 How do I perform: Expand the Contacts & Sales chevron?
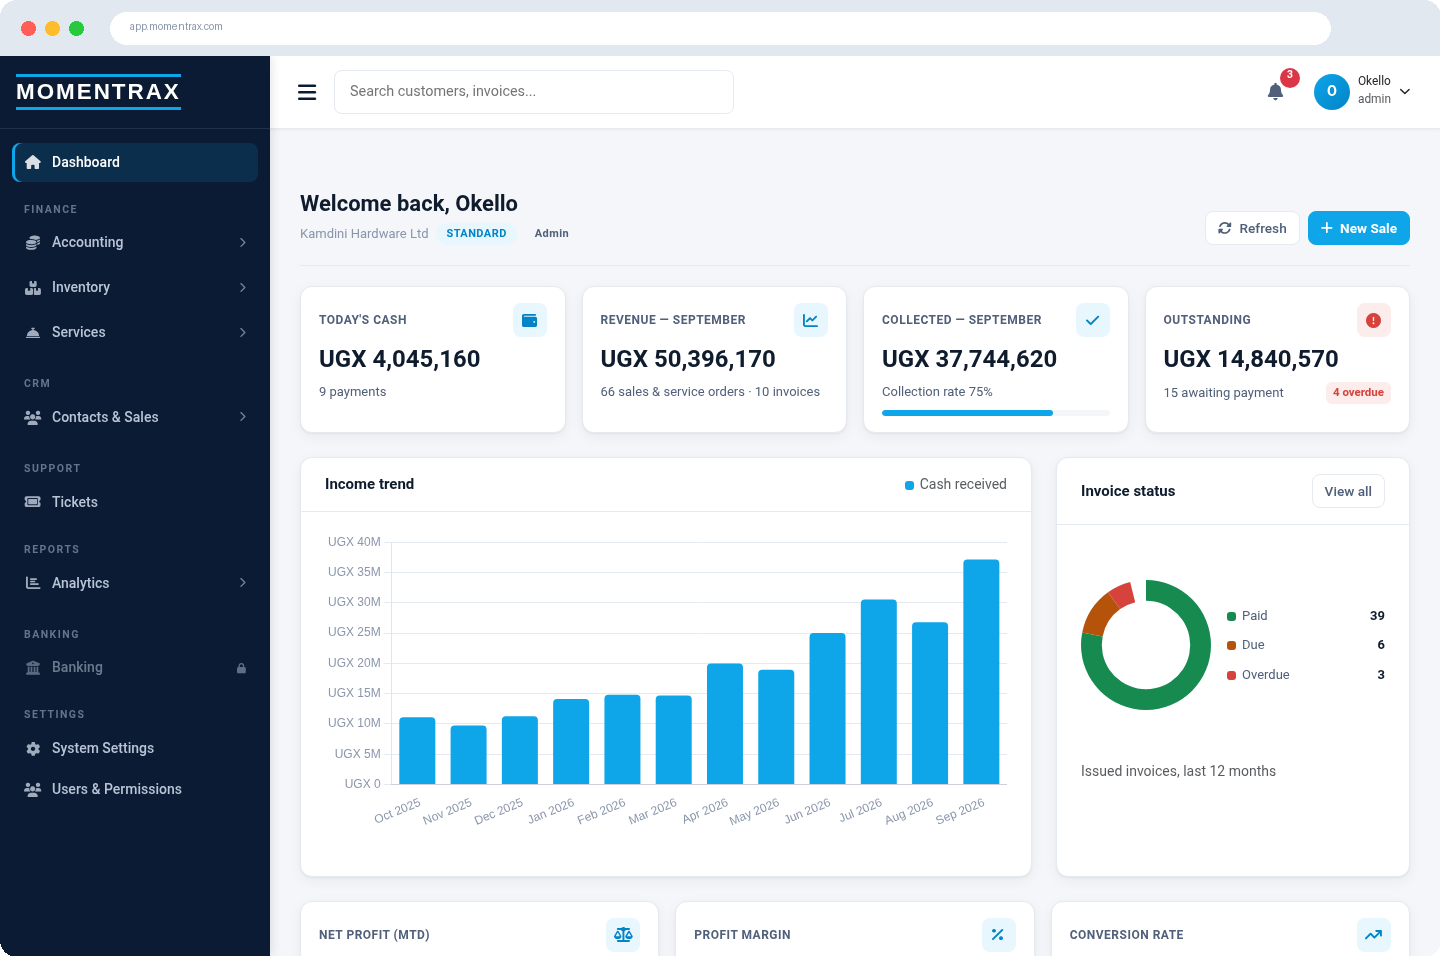click(x=242, y=417)
